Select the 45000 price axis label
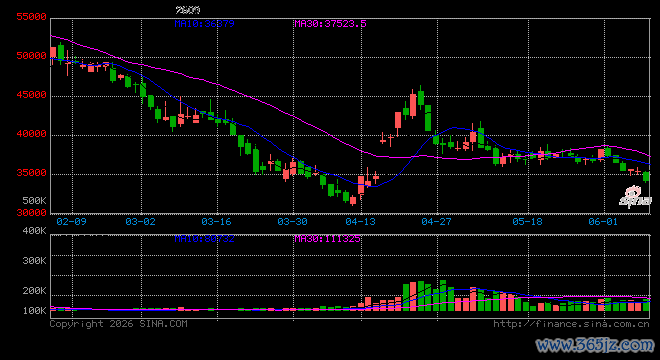Viewport: 660px width, 360px height. pos(31,95)
